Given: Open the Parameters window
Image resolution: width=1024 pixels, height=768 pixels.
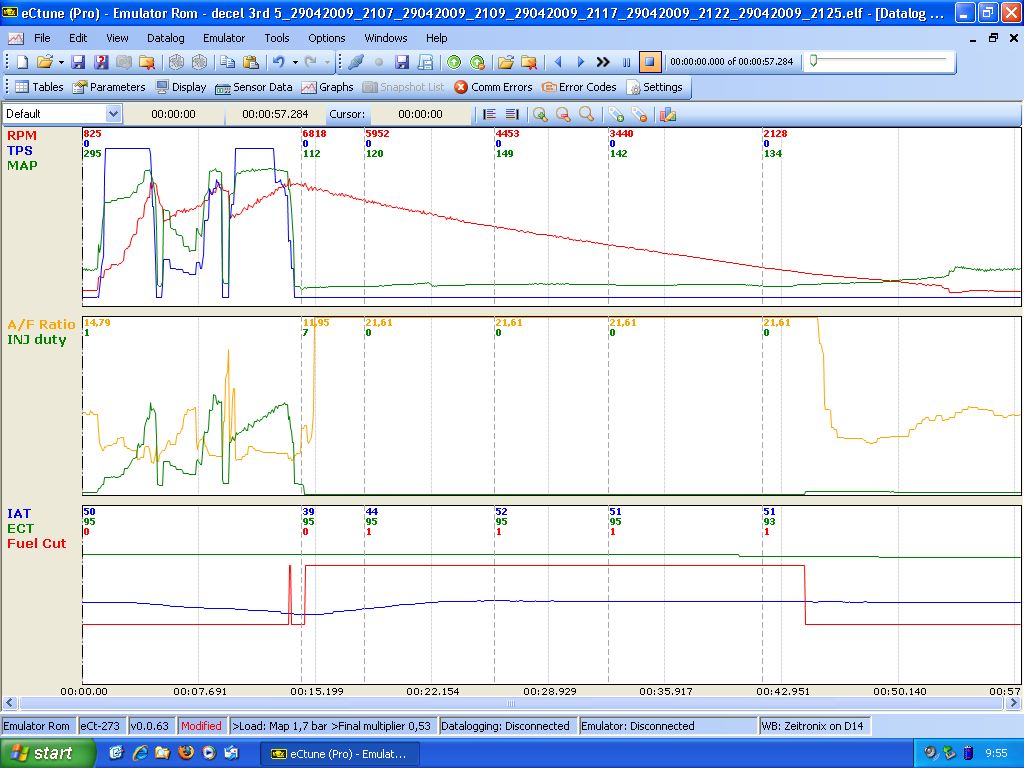Looking at the screenshot, I should 109,87.
